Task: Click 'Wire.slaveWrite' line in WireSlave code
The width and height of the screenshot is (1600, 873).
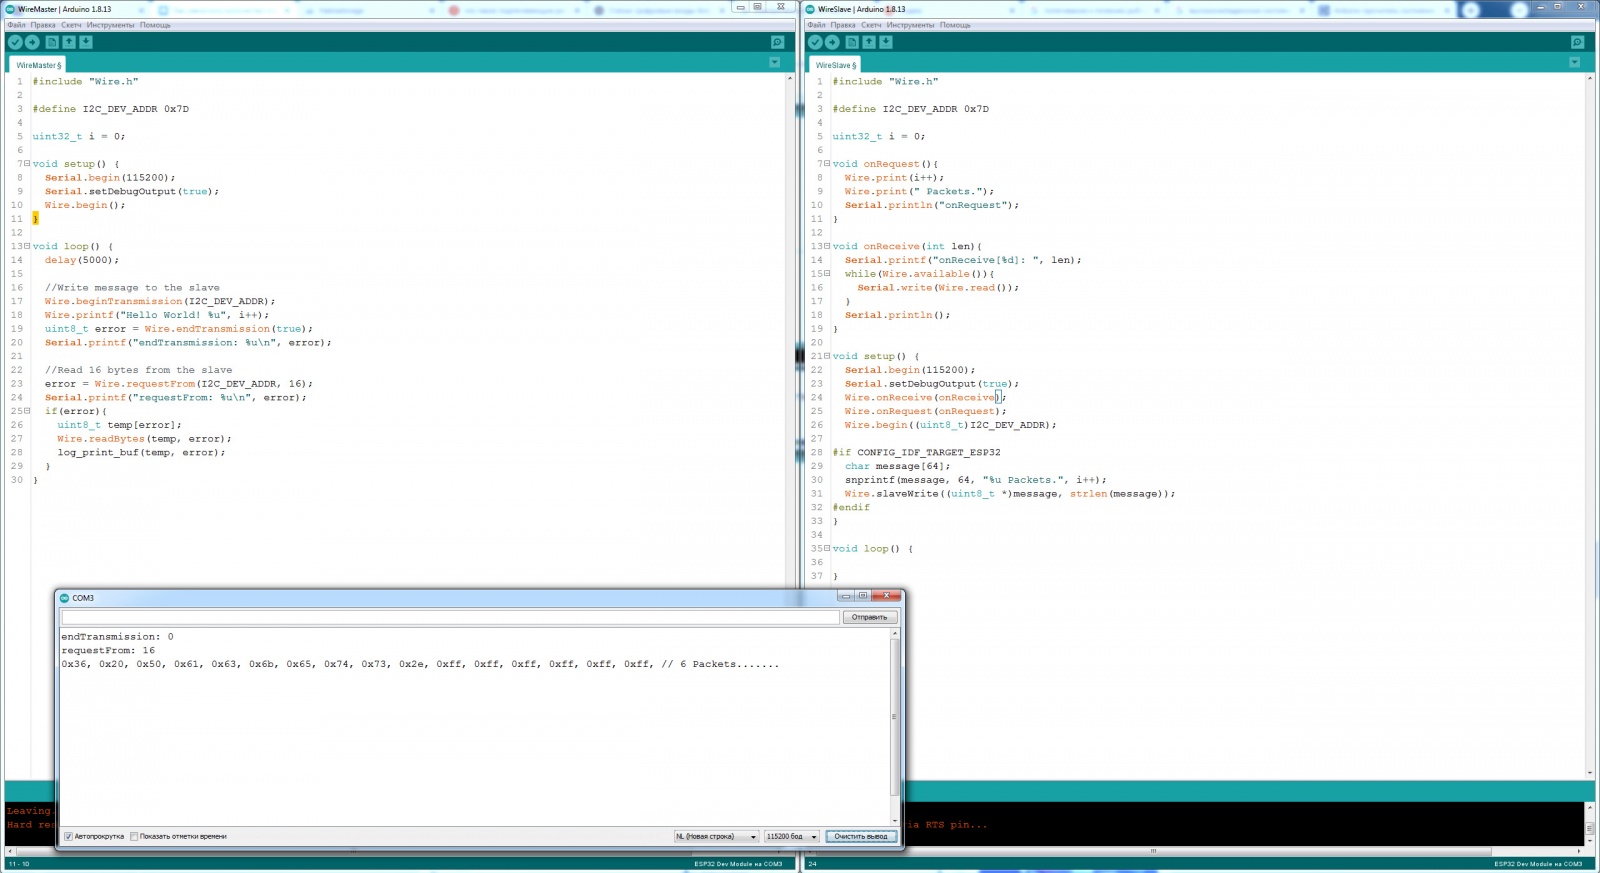Action: [x=1010, y=494]
